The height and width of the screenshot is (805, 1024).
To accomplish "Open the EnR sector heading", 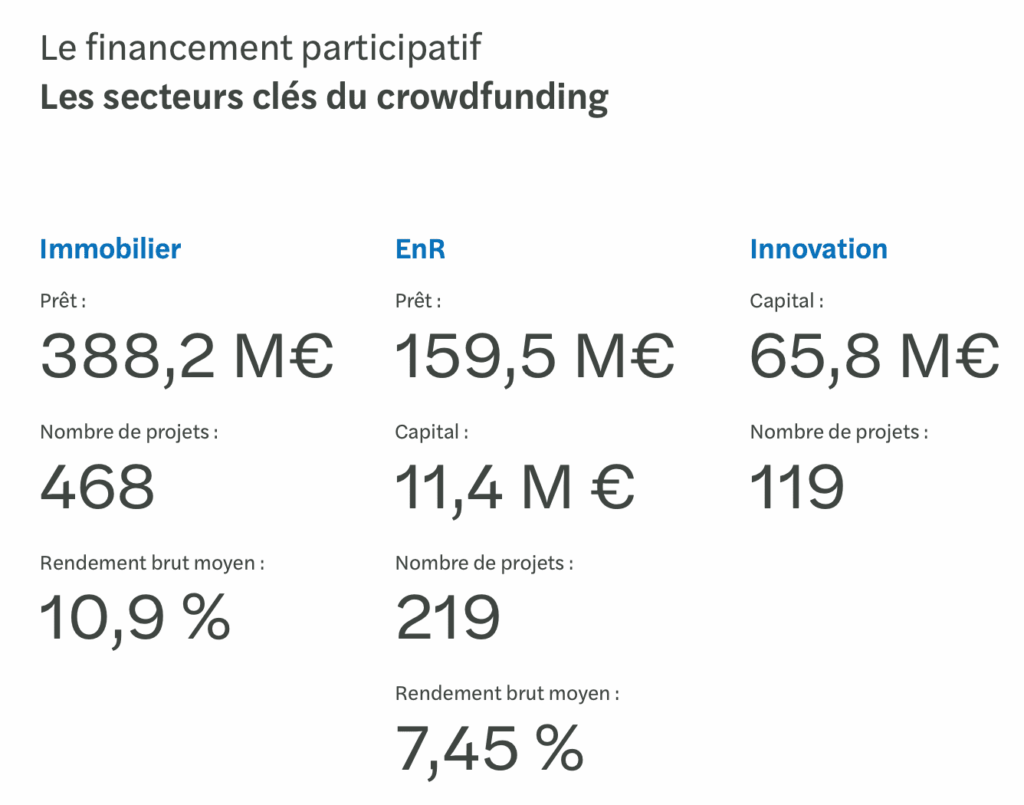I will tap(420, 249).
